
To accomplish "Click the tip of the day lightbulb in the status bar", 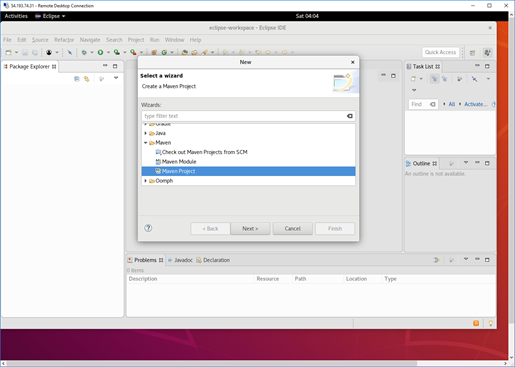I will point(491,323).
